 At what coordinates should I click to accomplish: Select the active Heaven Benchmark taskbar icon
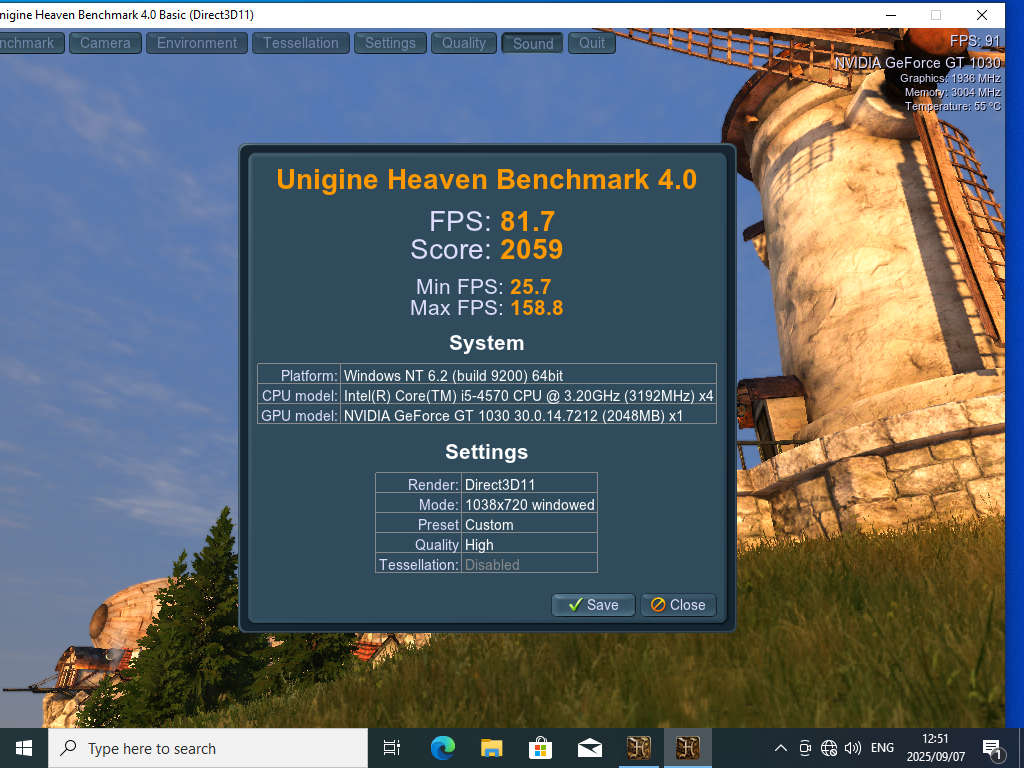(688, 747)
